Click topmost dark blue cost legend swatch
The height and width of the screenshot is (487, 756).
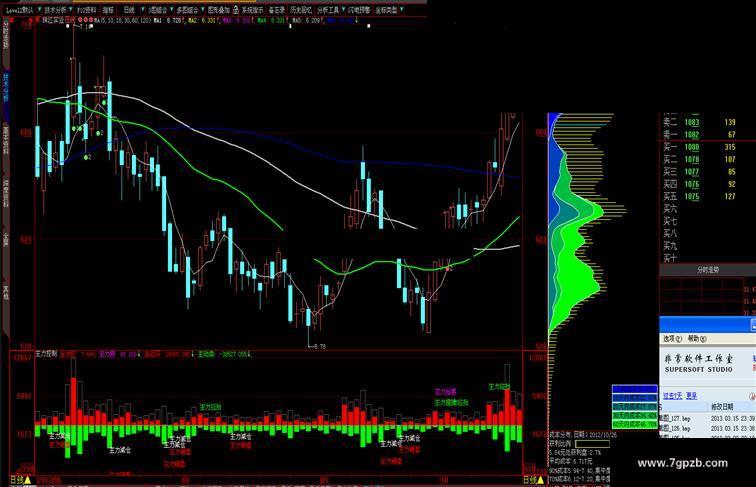coord(634,389)
